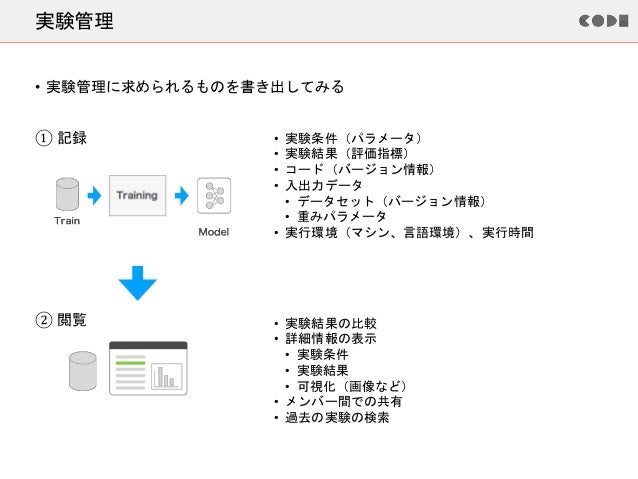
Task: Click the blue arrow between Train and Training
Action: (x=94, y=195)
